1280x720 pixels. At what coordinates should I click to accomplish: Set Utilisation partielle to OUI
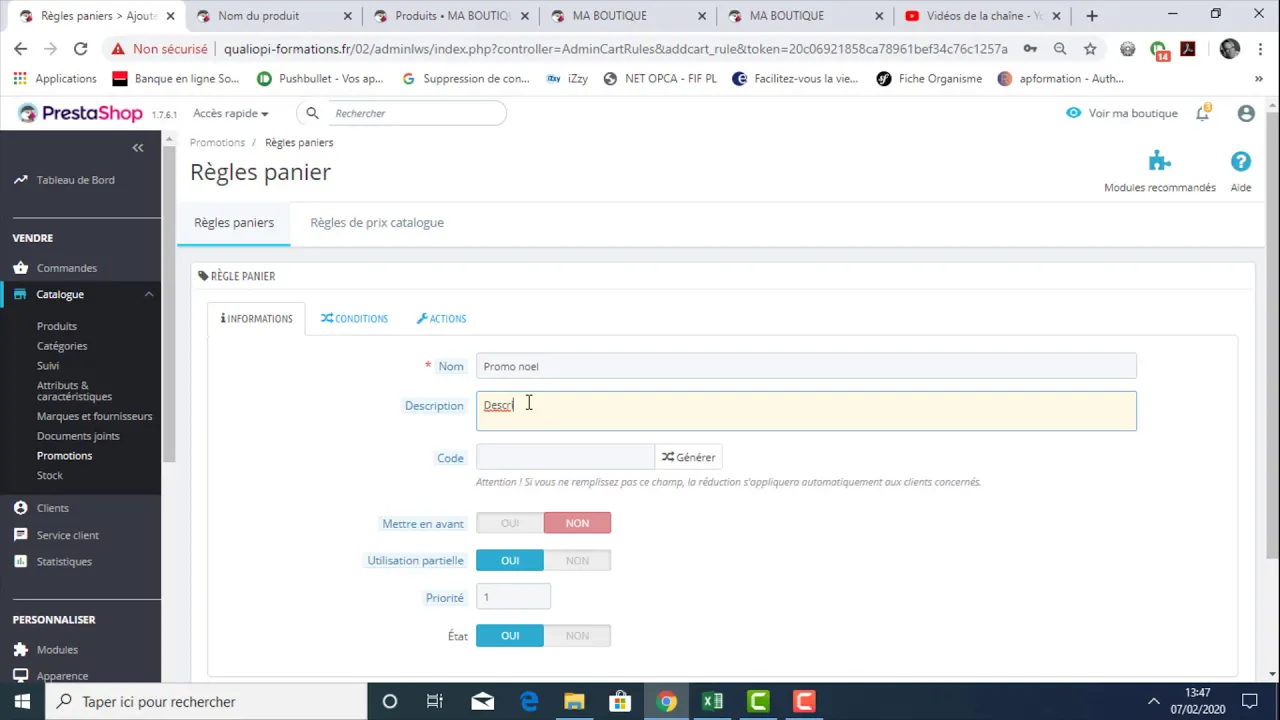click(510, 560)
